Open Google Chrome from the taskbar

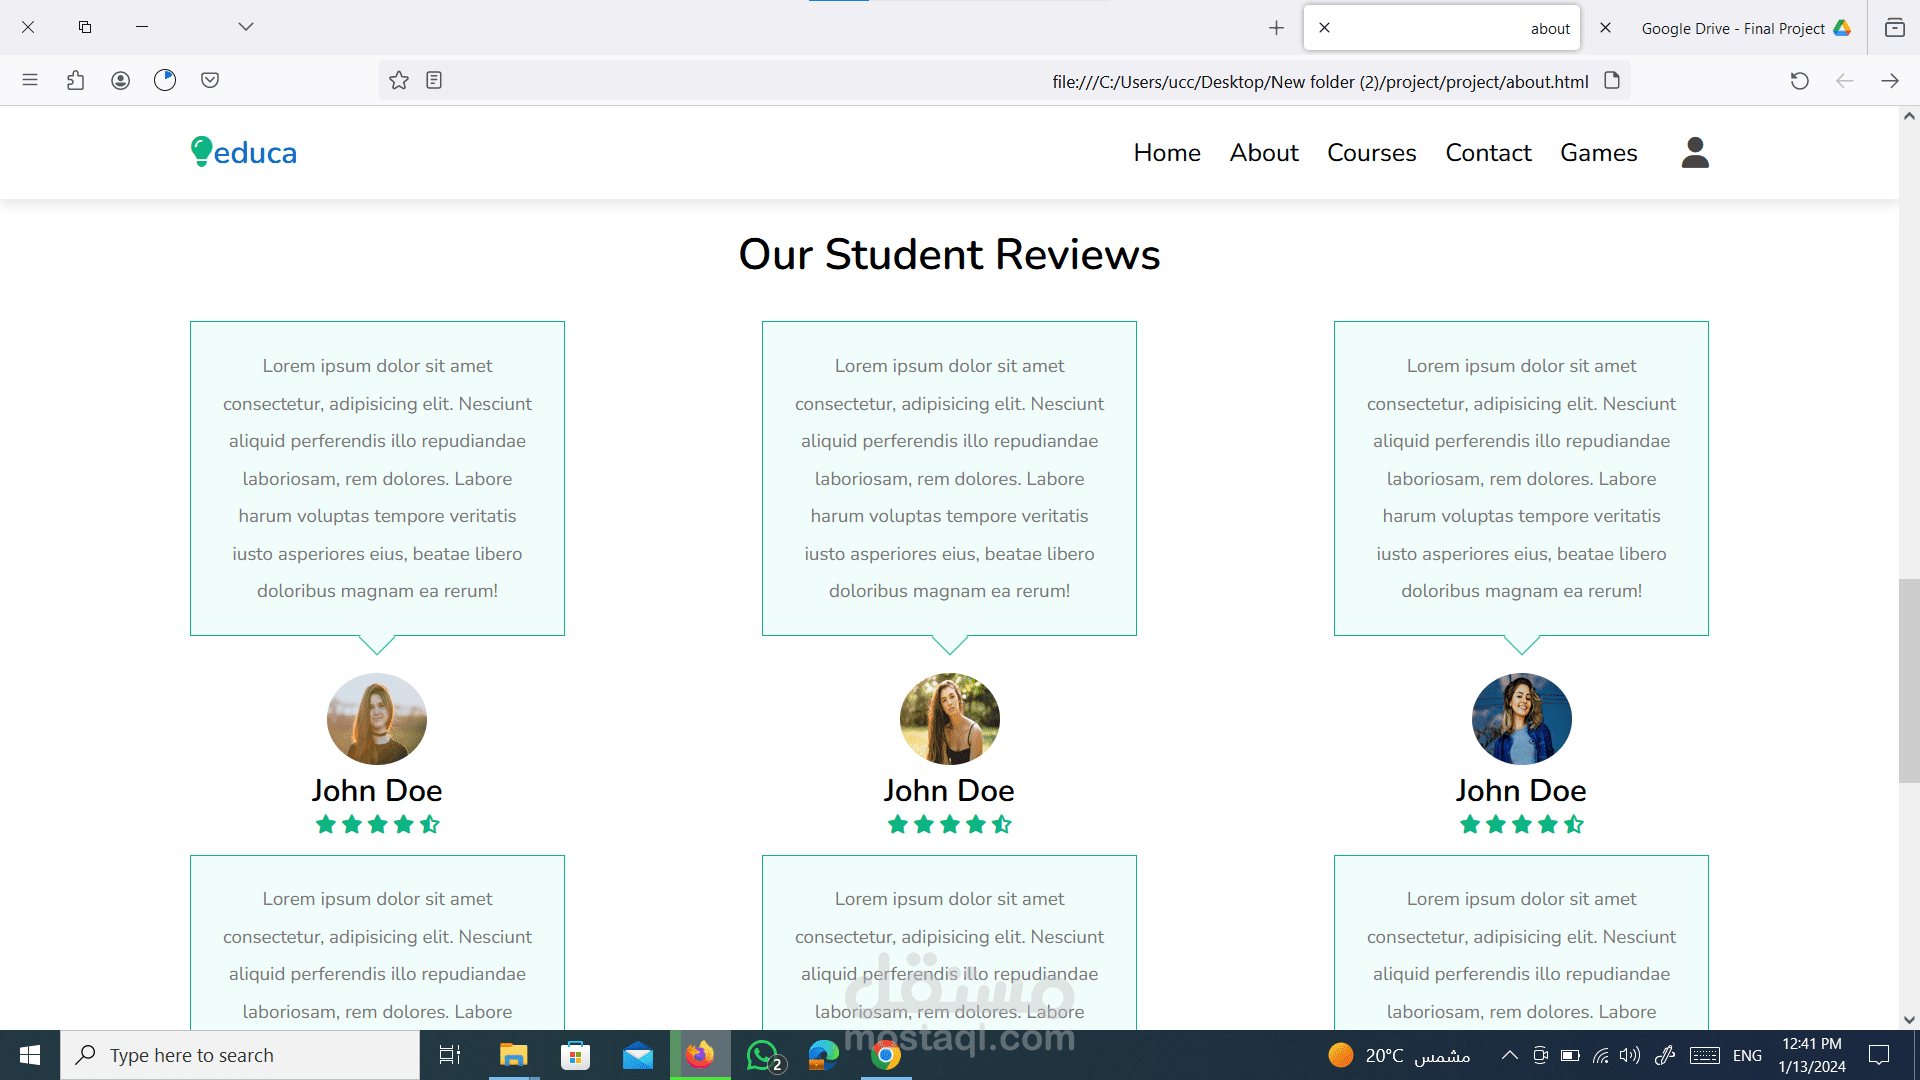point(885,1055)
